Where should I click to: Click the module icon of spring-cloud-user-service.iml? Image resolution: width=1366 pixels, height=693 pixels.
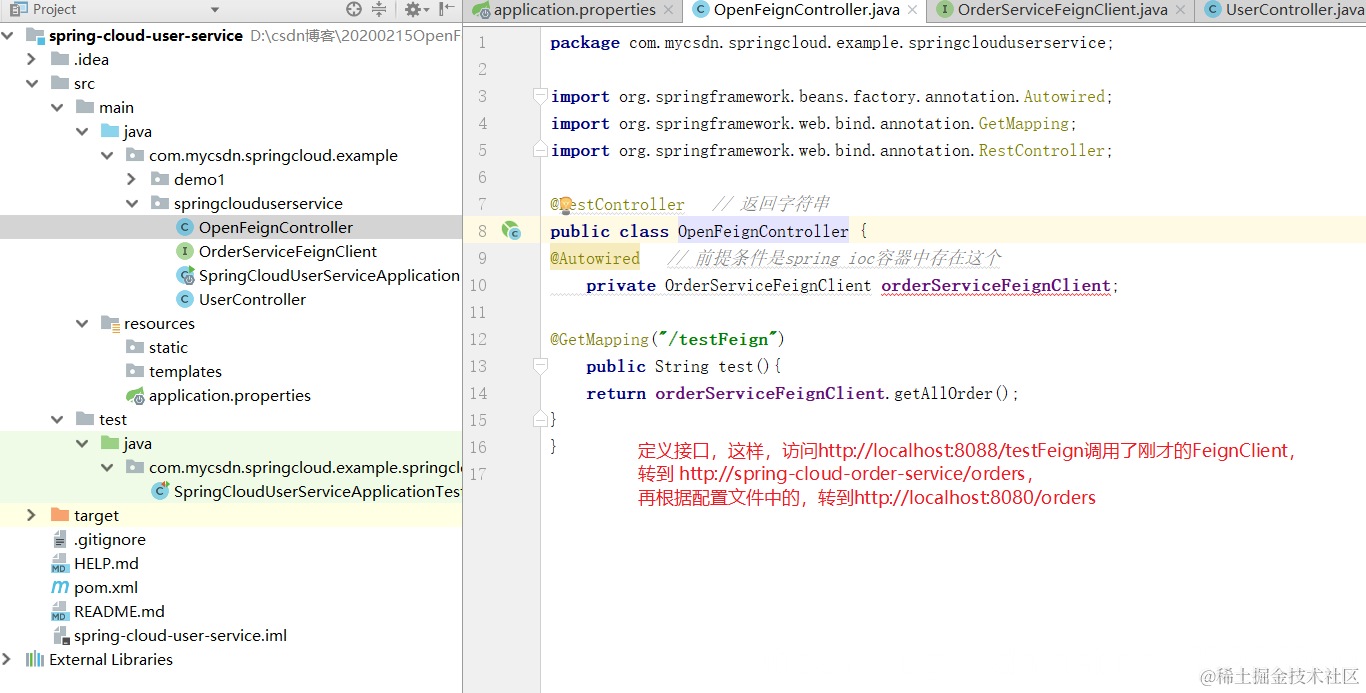click(60, 636)
